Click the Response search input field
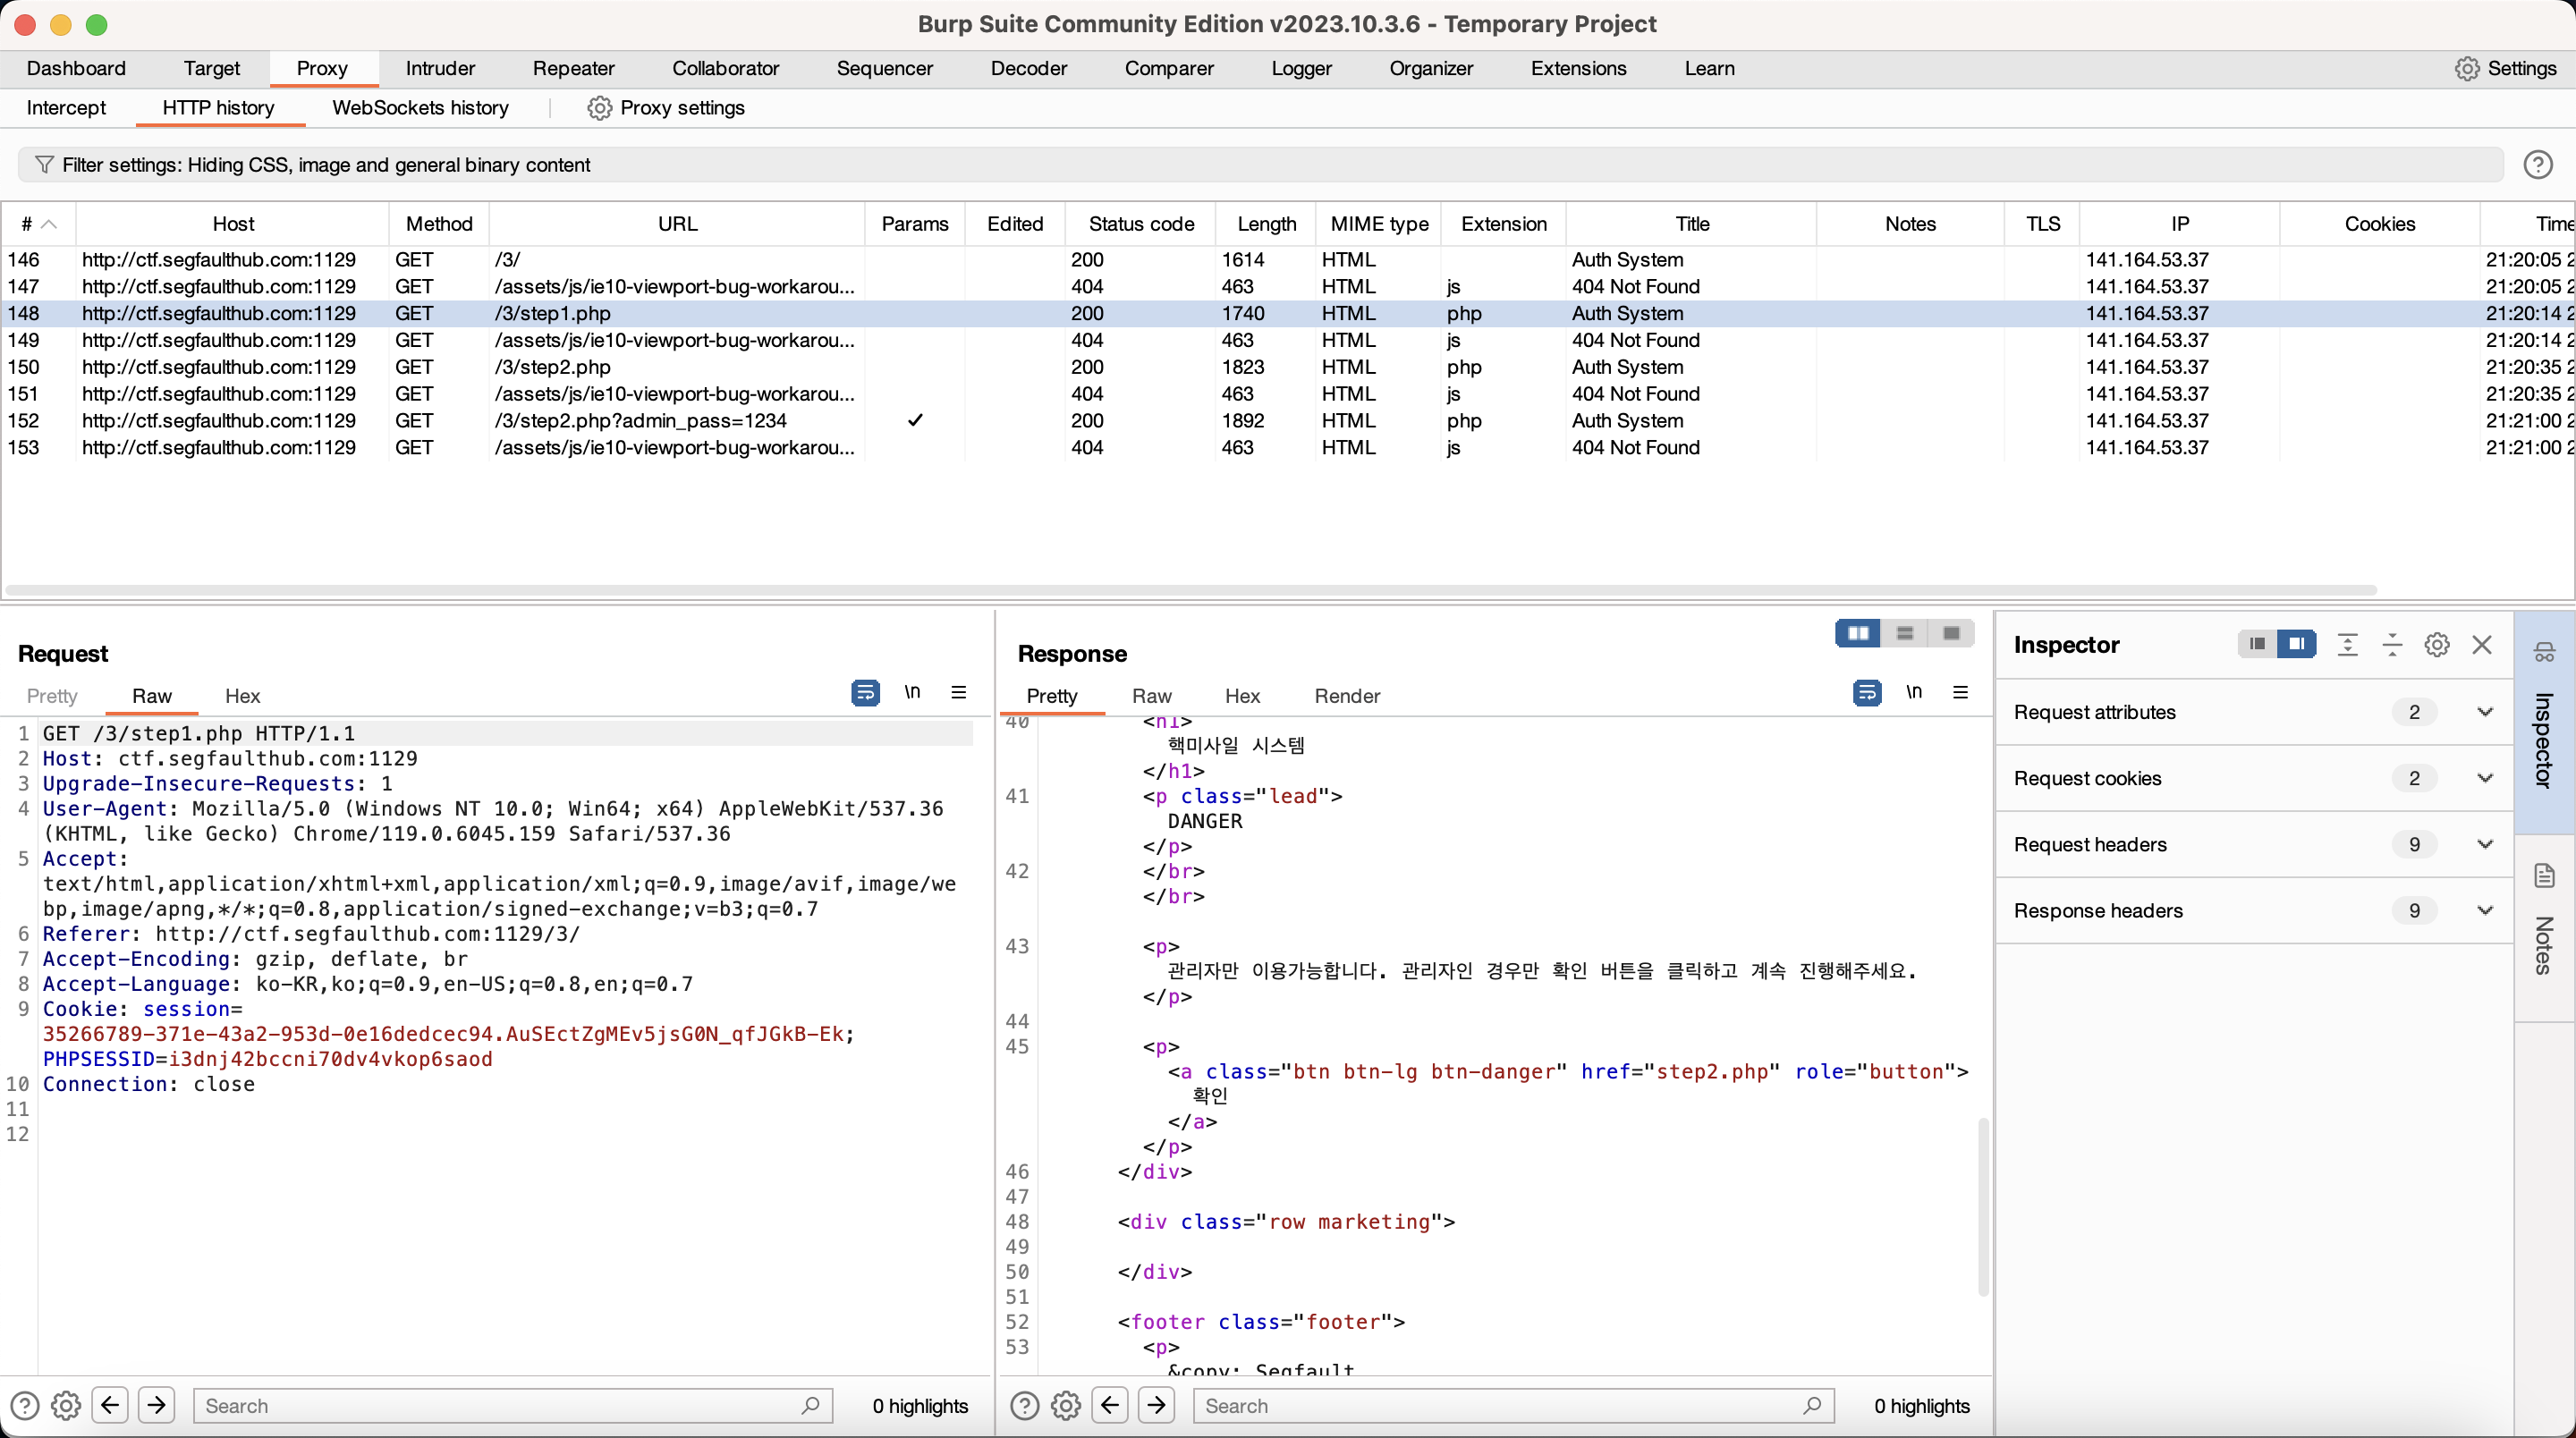 (1513, 1405)
